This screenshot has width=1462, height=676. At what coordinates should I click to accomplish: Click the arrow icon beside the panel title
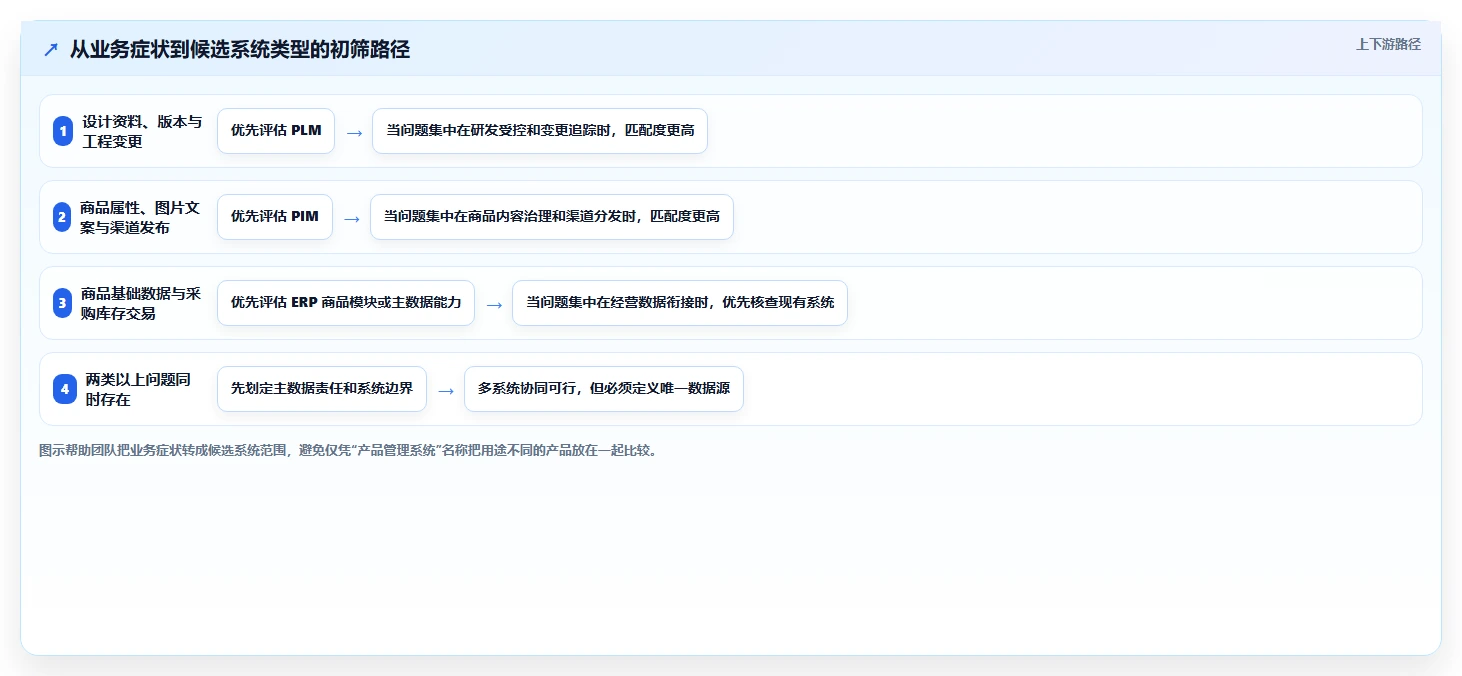51,50
